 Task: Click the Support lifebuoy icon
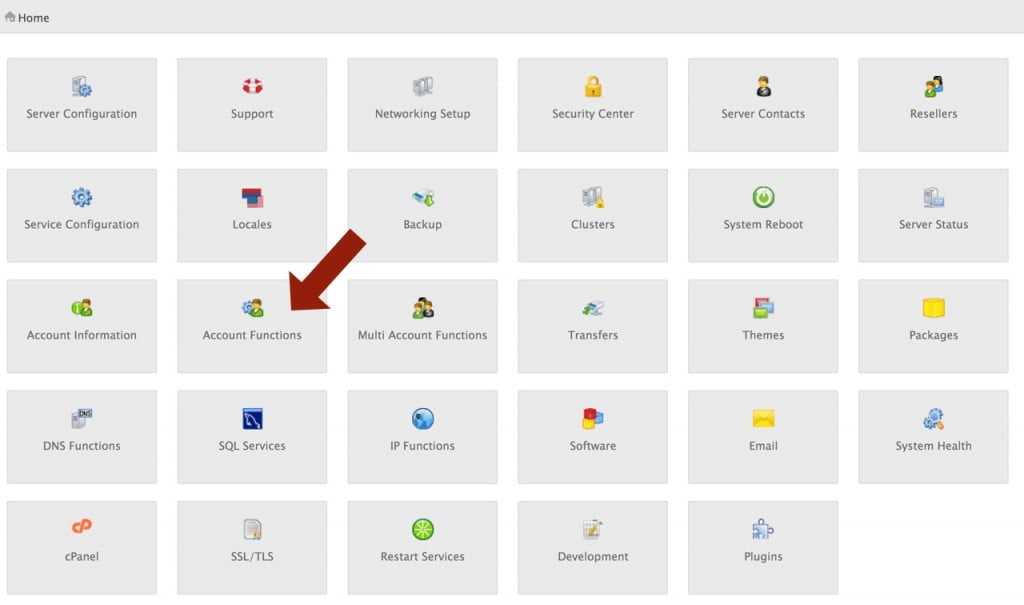(252, 86)
